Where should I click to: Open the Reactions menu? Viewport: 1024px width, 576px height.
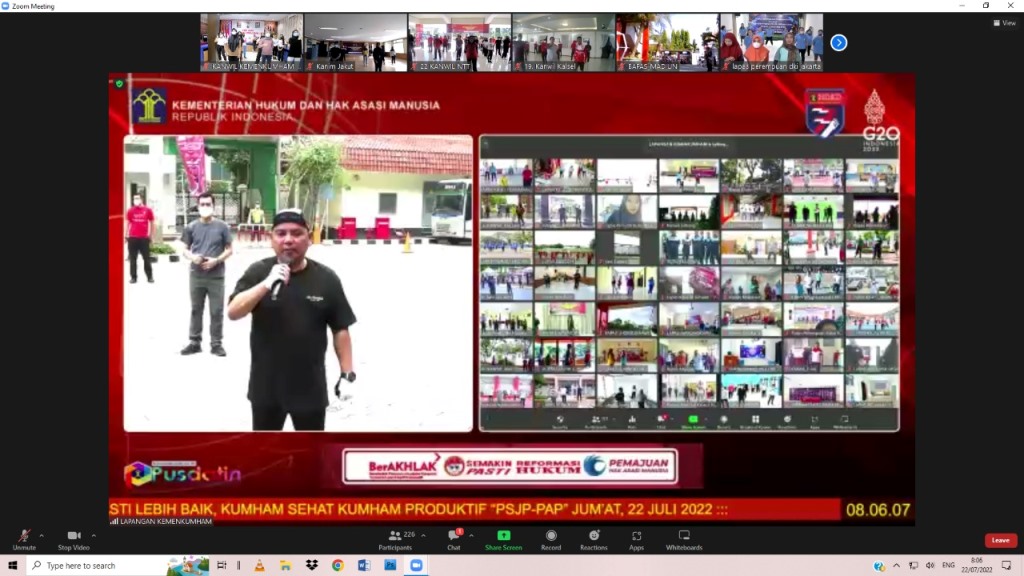[x=593, y=538]
